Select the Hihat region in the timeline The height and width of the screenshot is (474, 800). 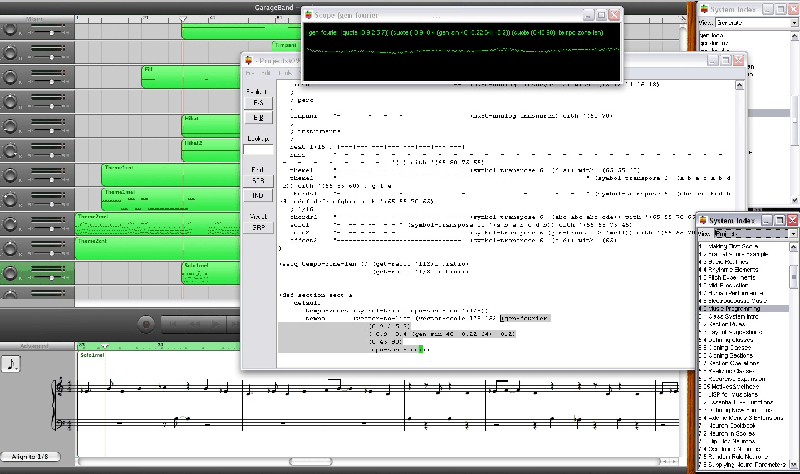tap(211, 126)
